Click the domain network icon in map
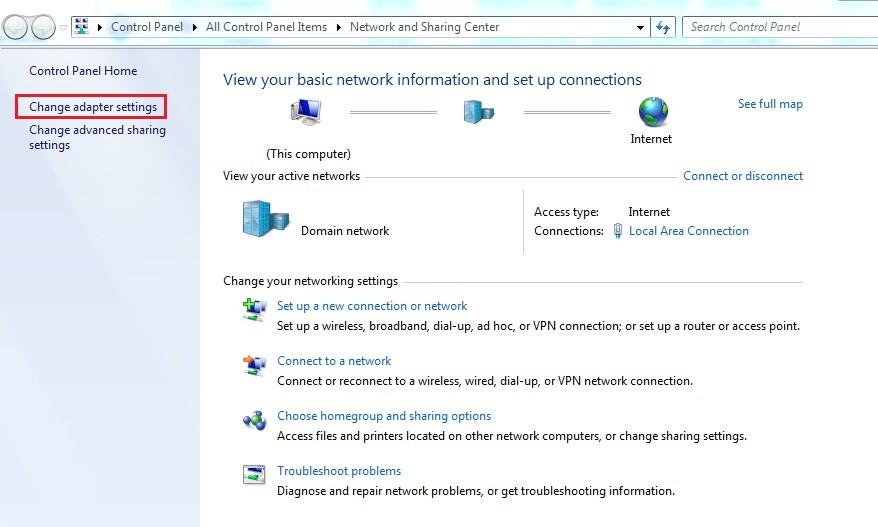Viewport: 878px width, 527px height. pyautogui.click(x=479, y=111)
